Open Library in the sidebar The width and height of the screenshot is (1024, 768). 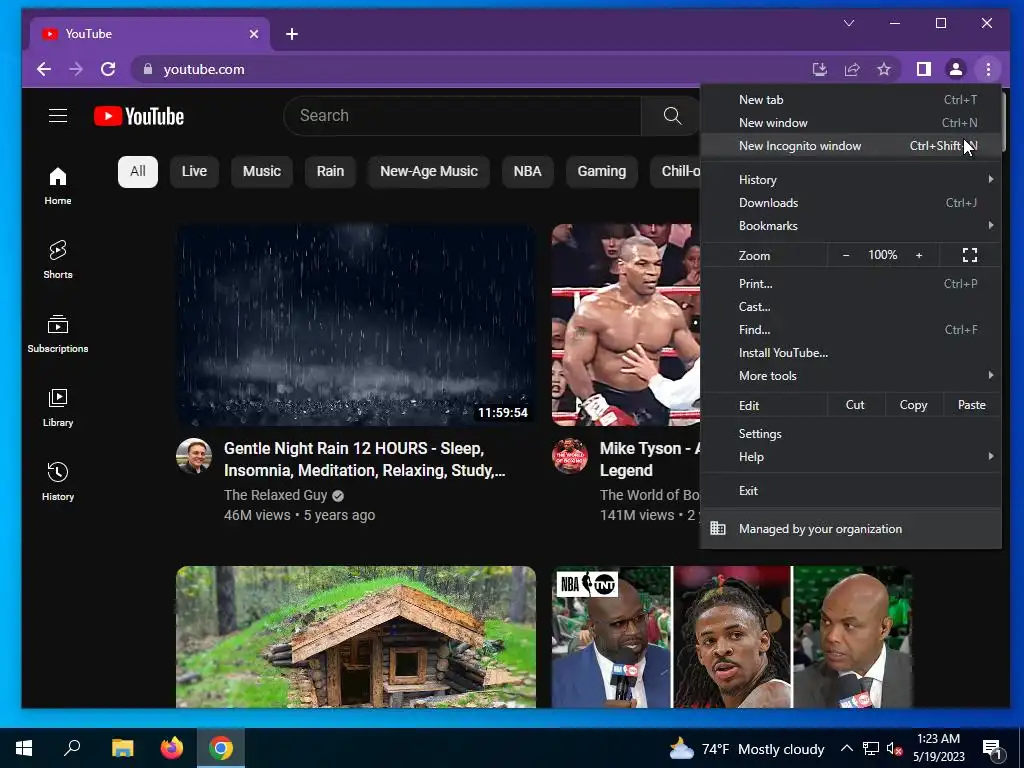click(58, 408)
